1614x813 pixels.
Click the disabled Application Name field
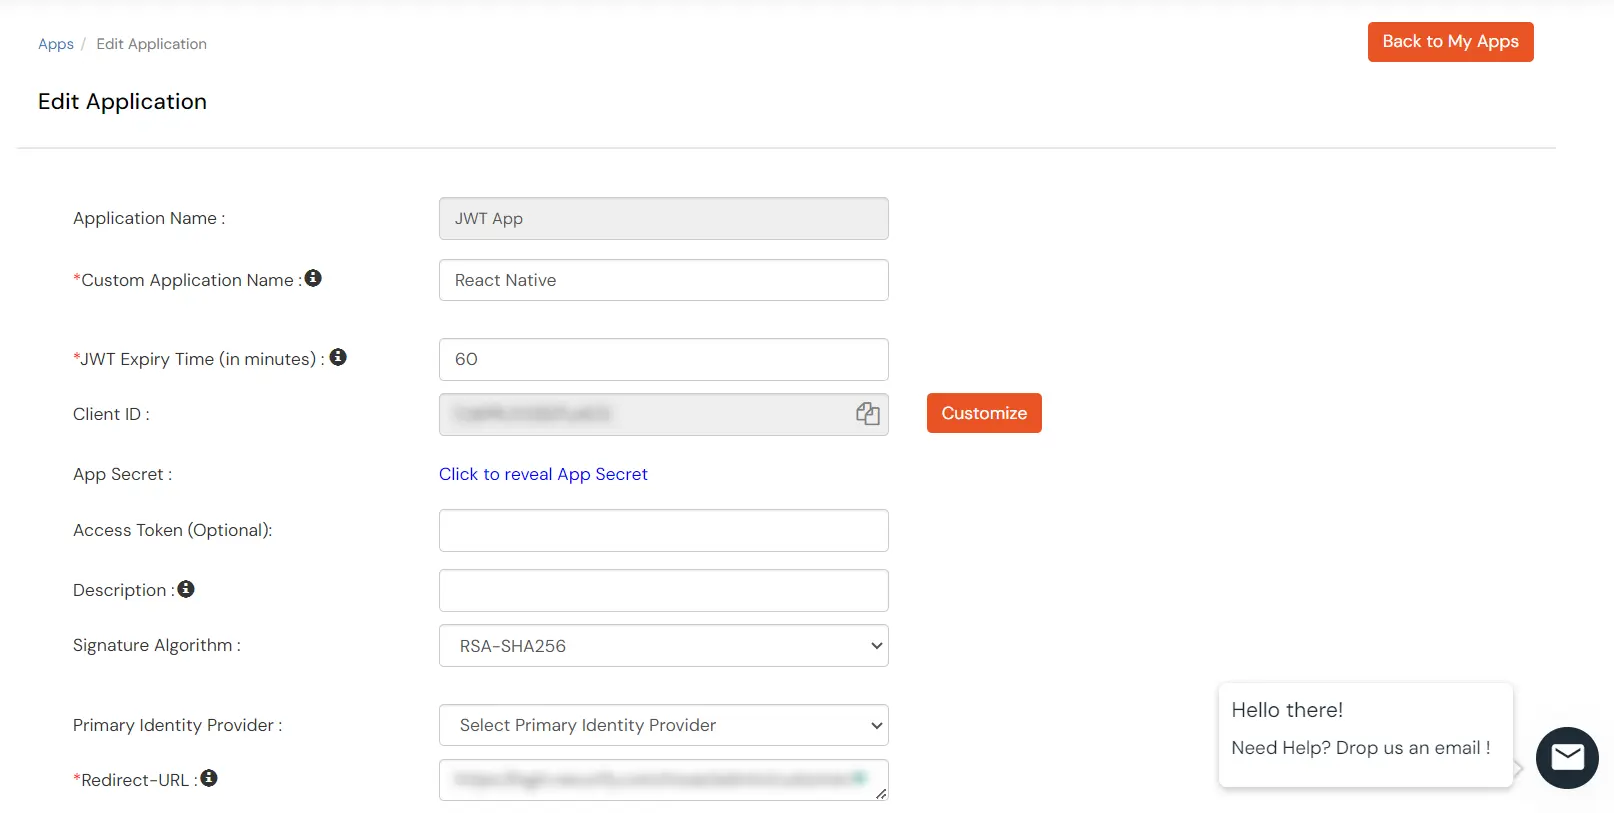pyautogui.click(x=663, y=218)
